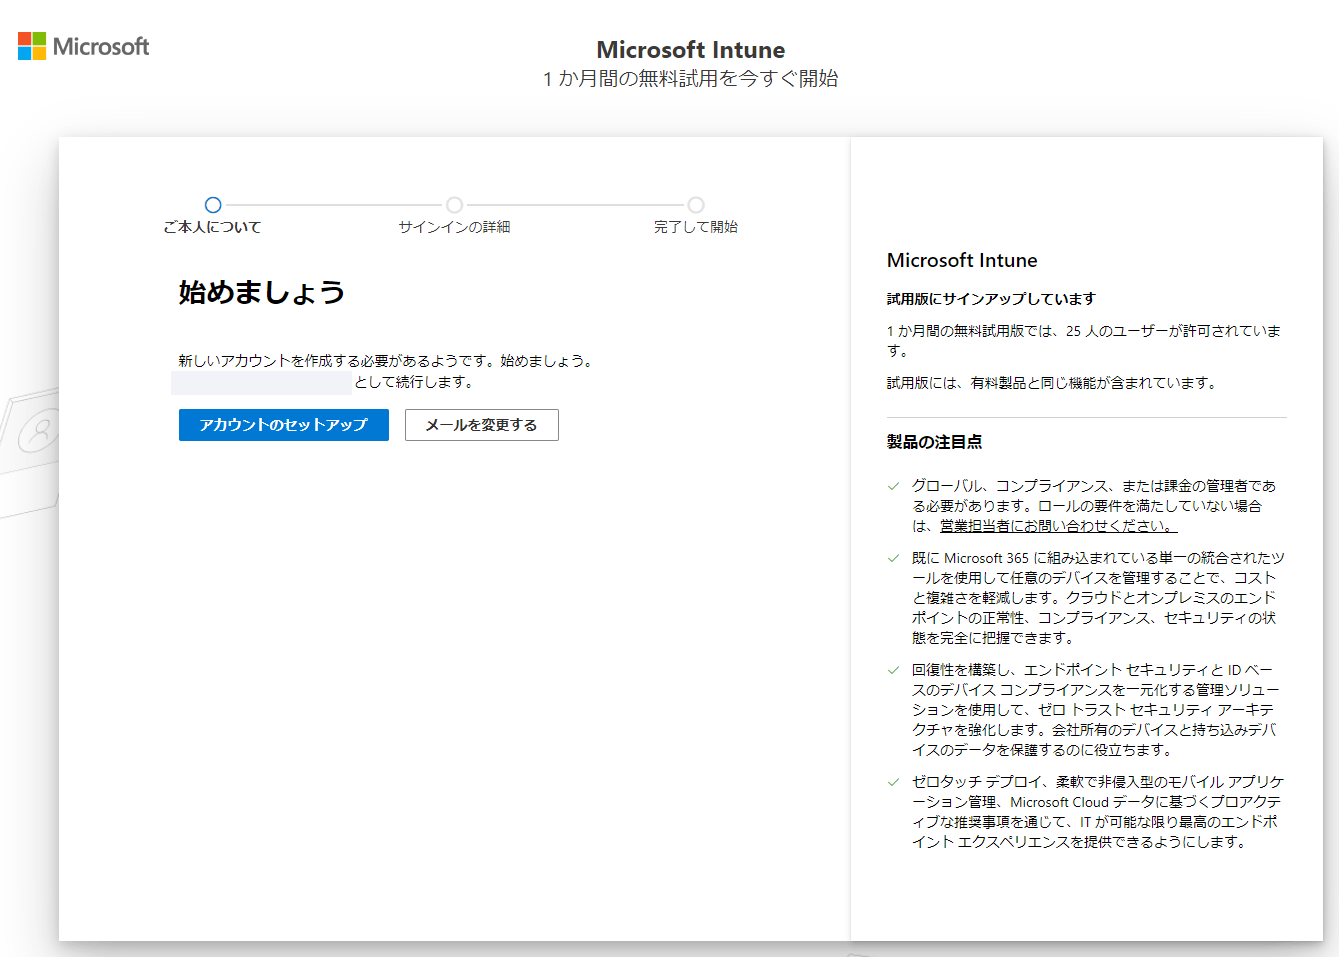Select the サインインの詳細 step circle
1339x957 pixels.
click(455, 205)
